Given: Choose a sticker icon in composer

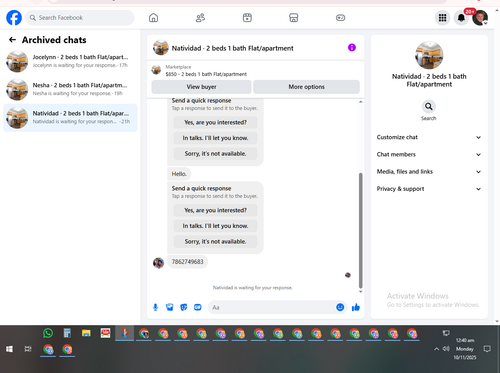Looking at the screenshot, I should pos(184,307).
